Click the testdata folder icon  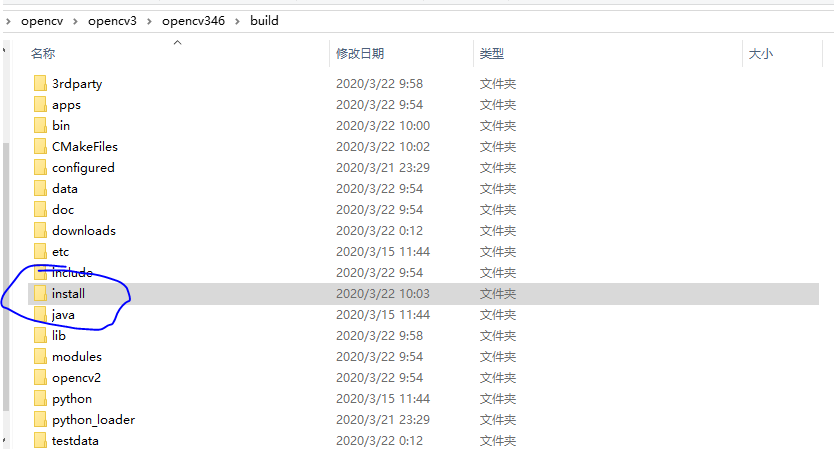coord(40,440)
